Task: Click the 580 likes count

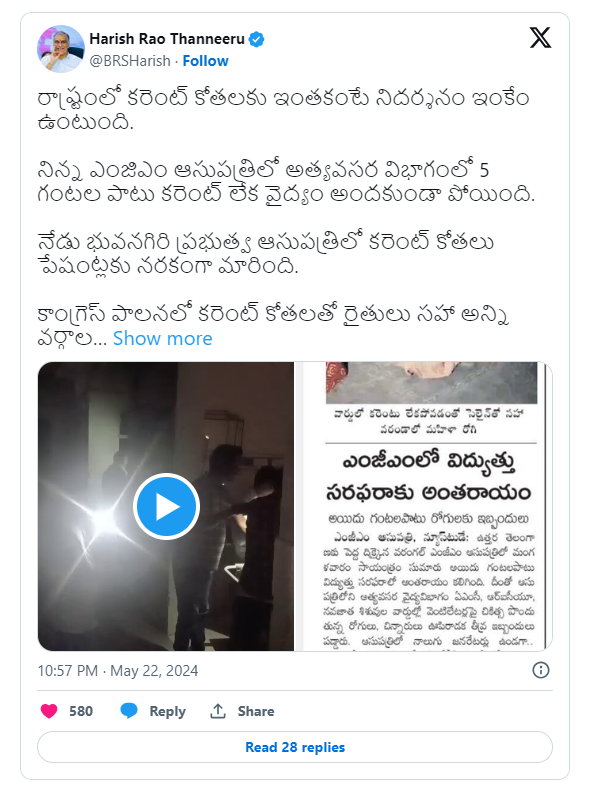Action: click(81, 711)
